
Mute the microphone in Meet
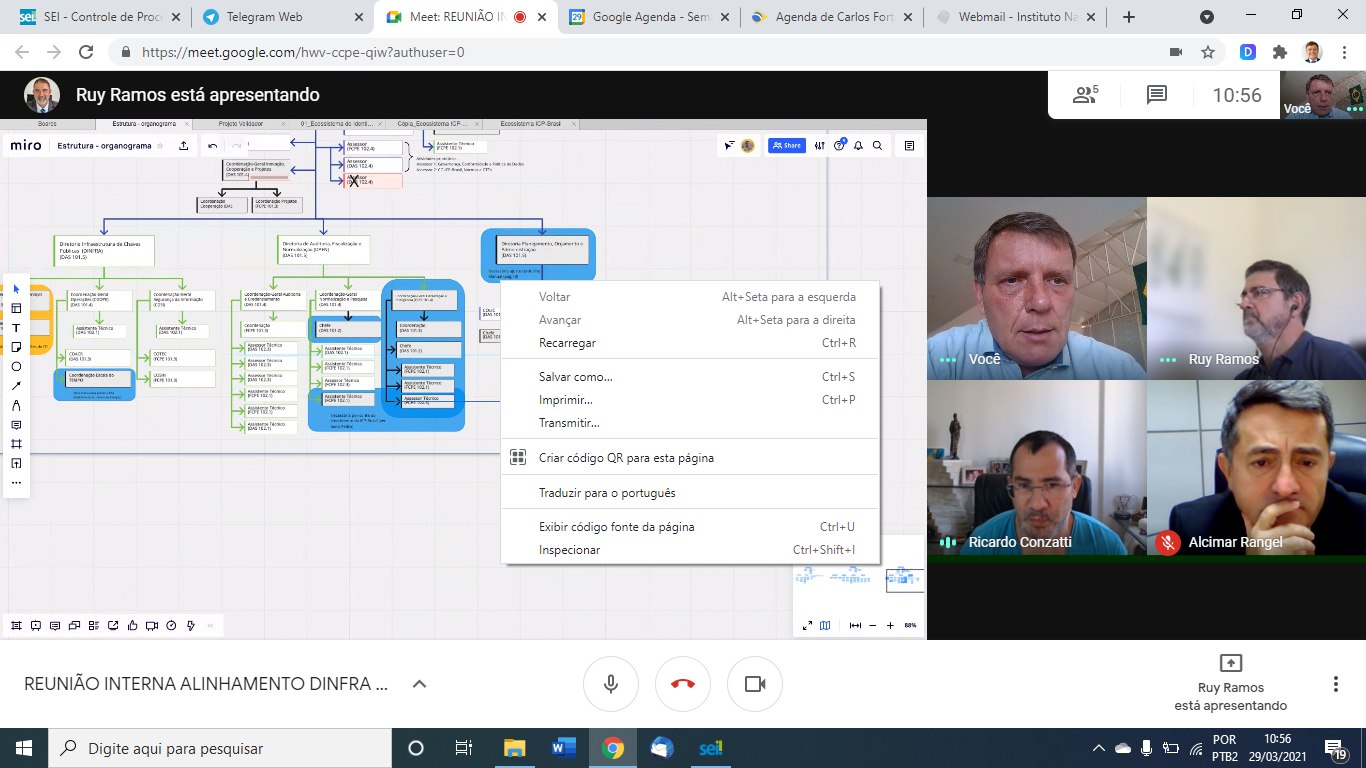point(611,684)
